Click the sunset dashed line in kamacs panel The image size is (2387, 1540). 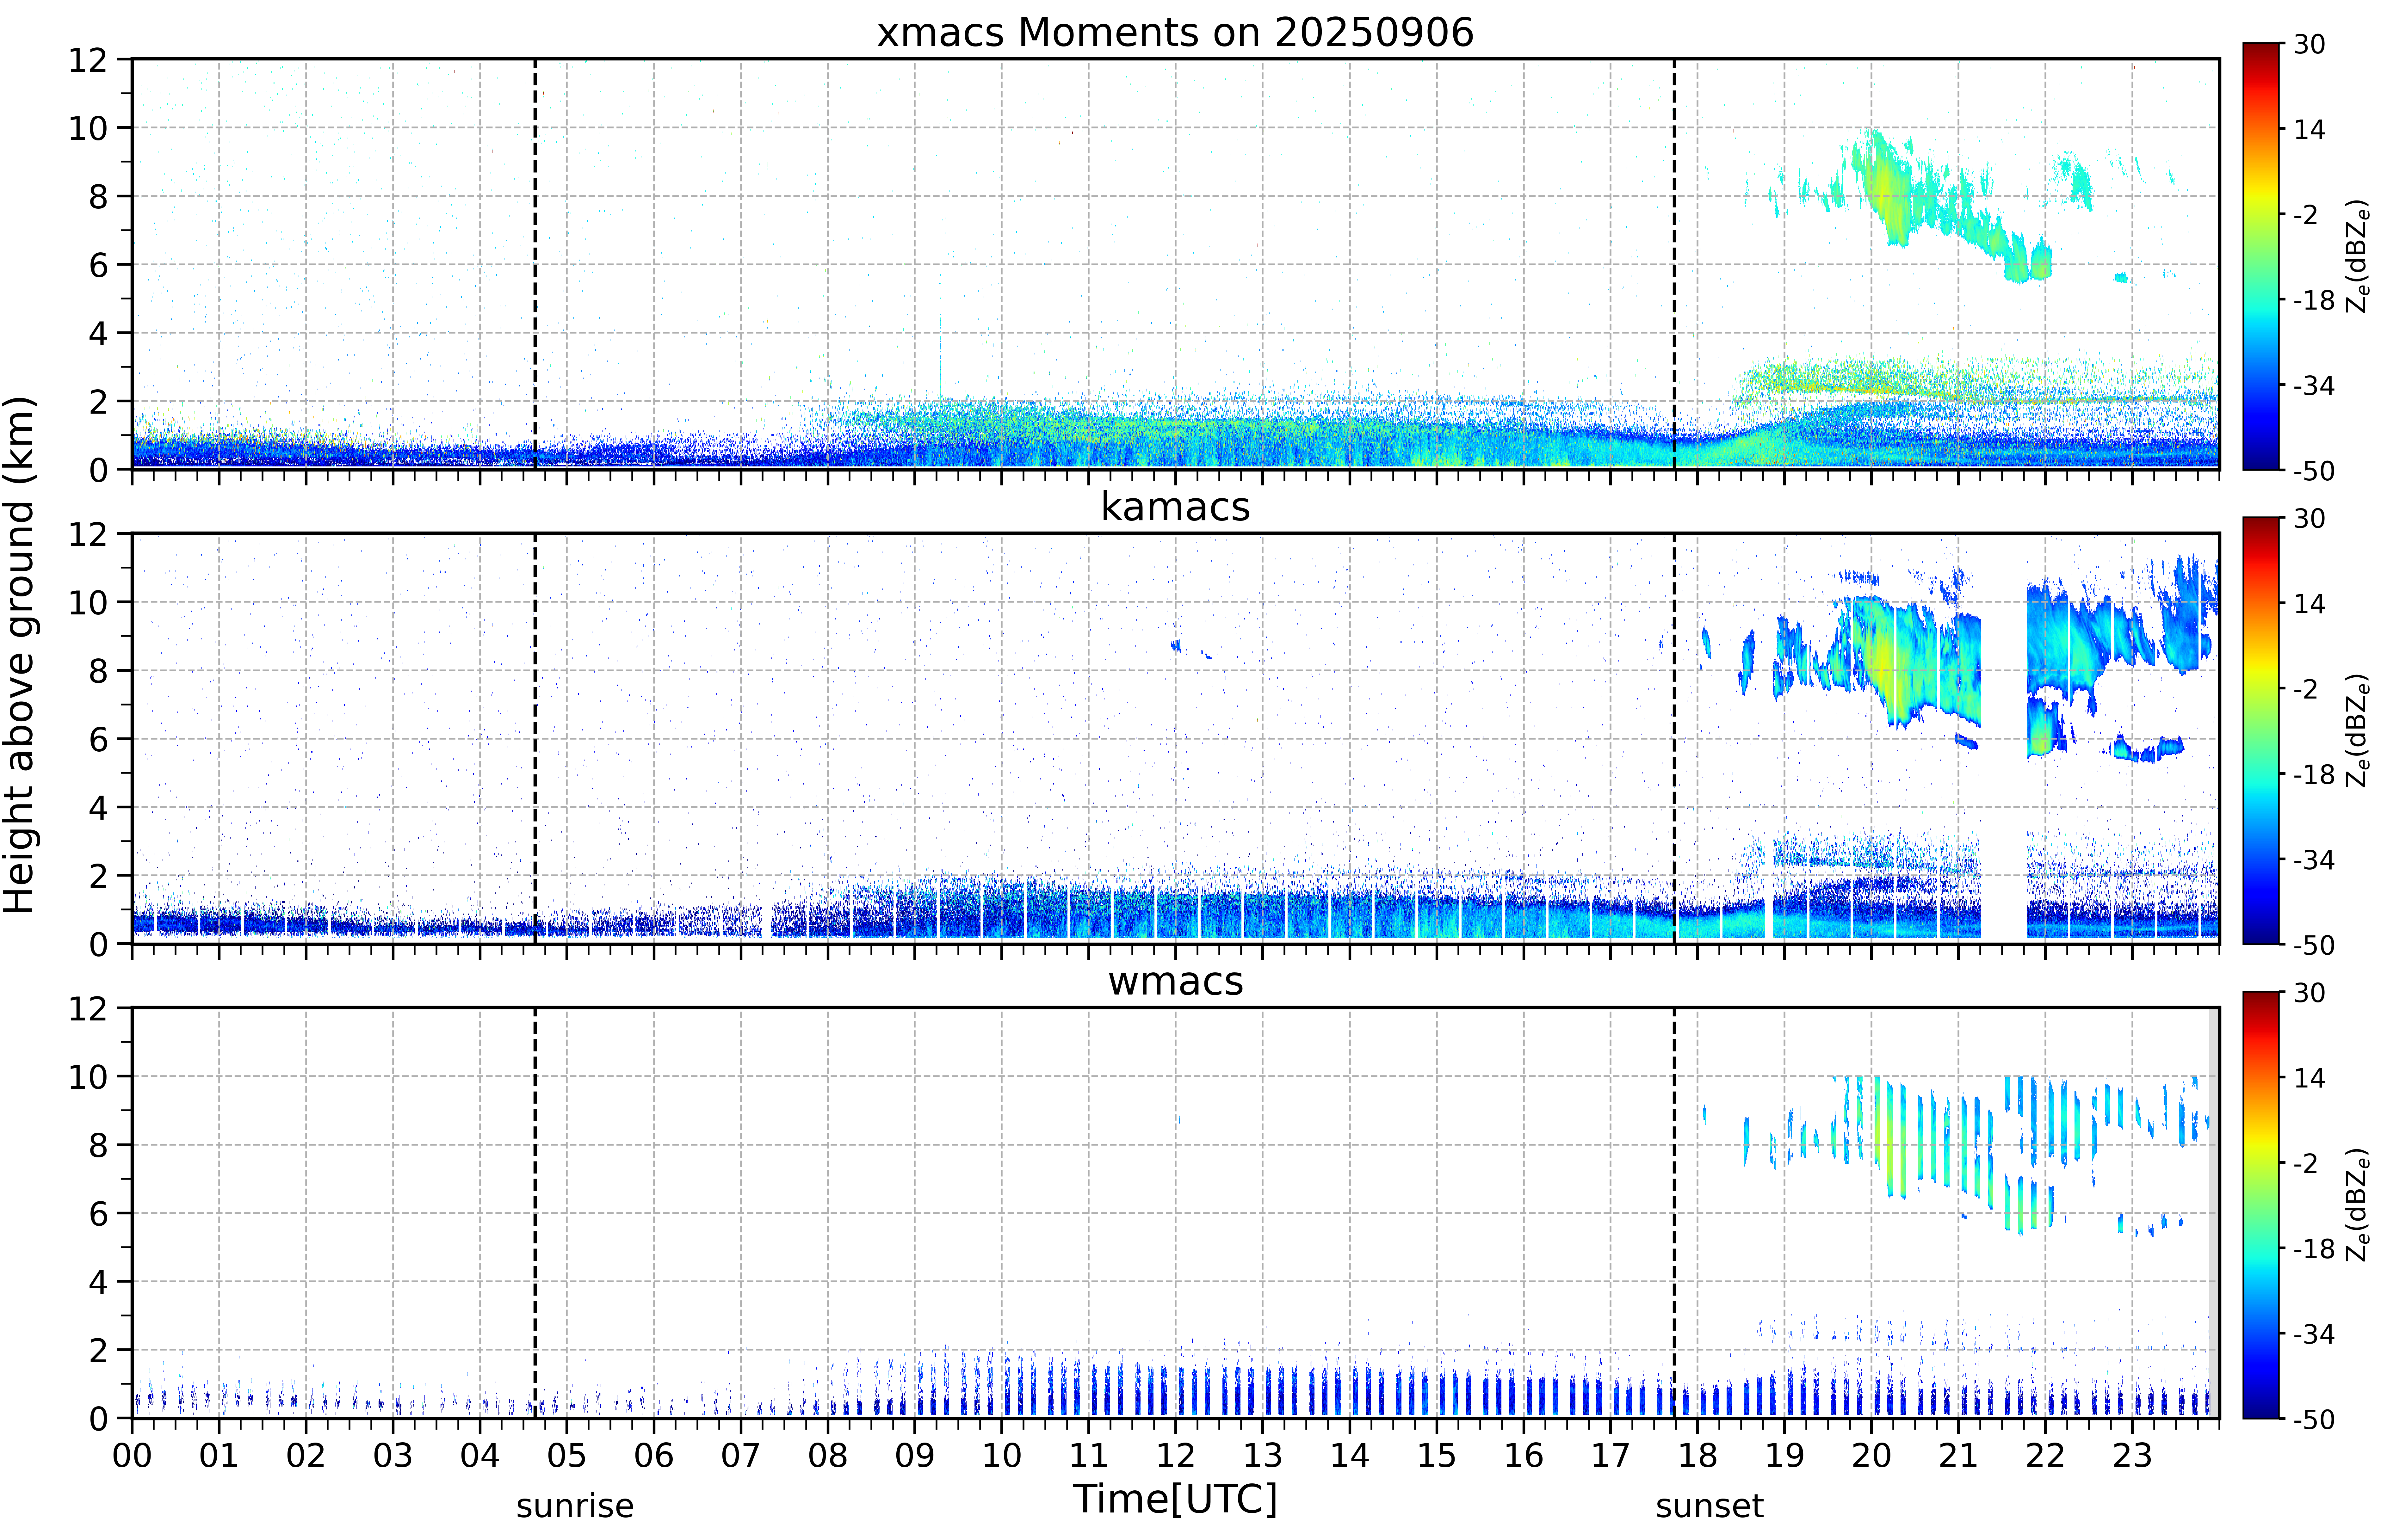tap(1674, 738)
